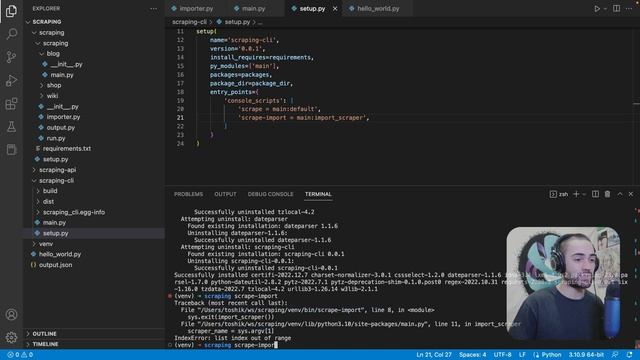Image resolution: width=640 pixels, height=360 pixels.
Task: Open Source Control view
Action: pyautogui.click(x=11, y=57)
